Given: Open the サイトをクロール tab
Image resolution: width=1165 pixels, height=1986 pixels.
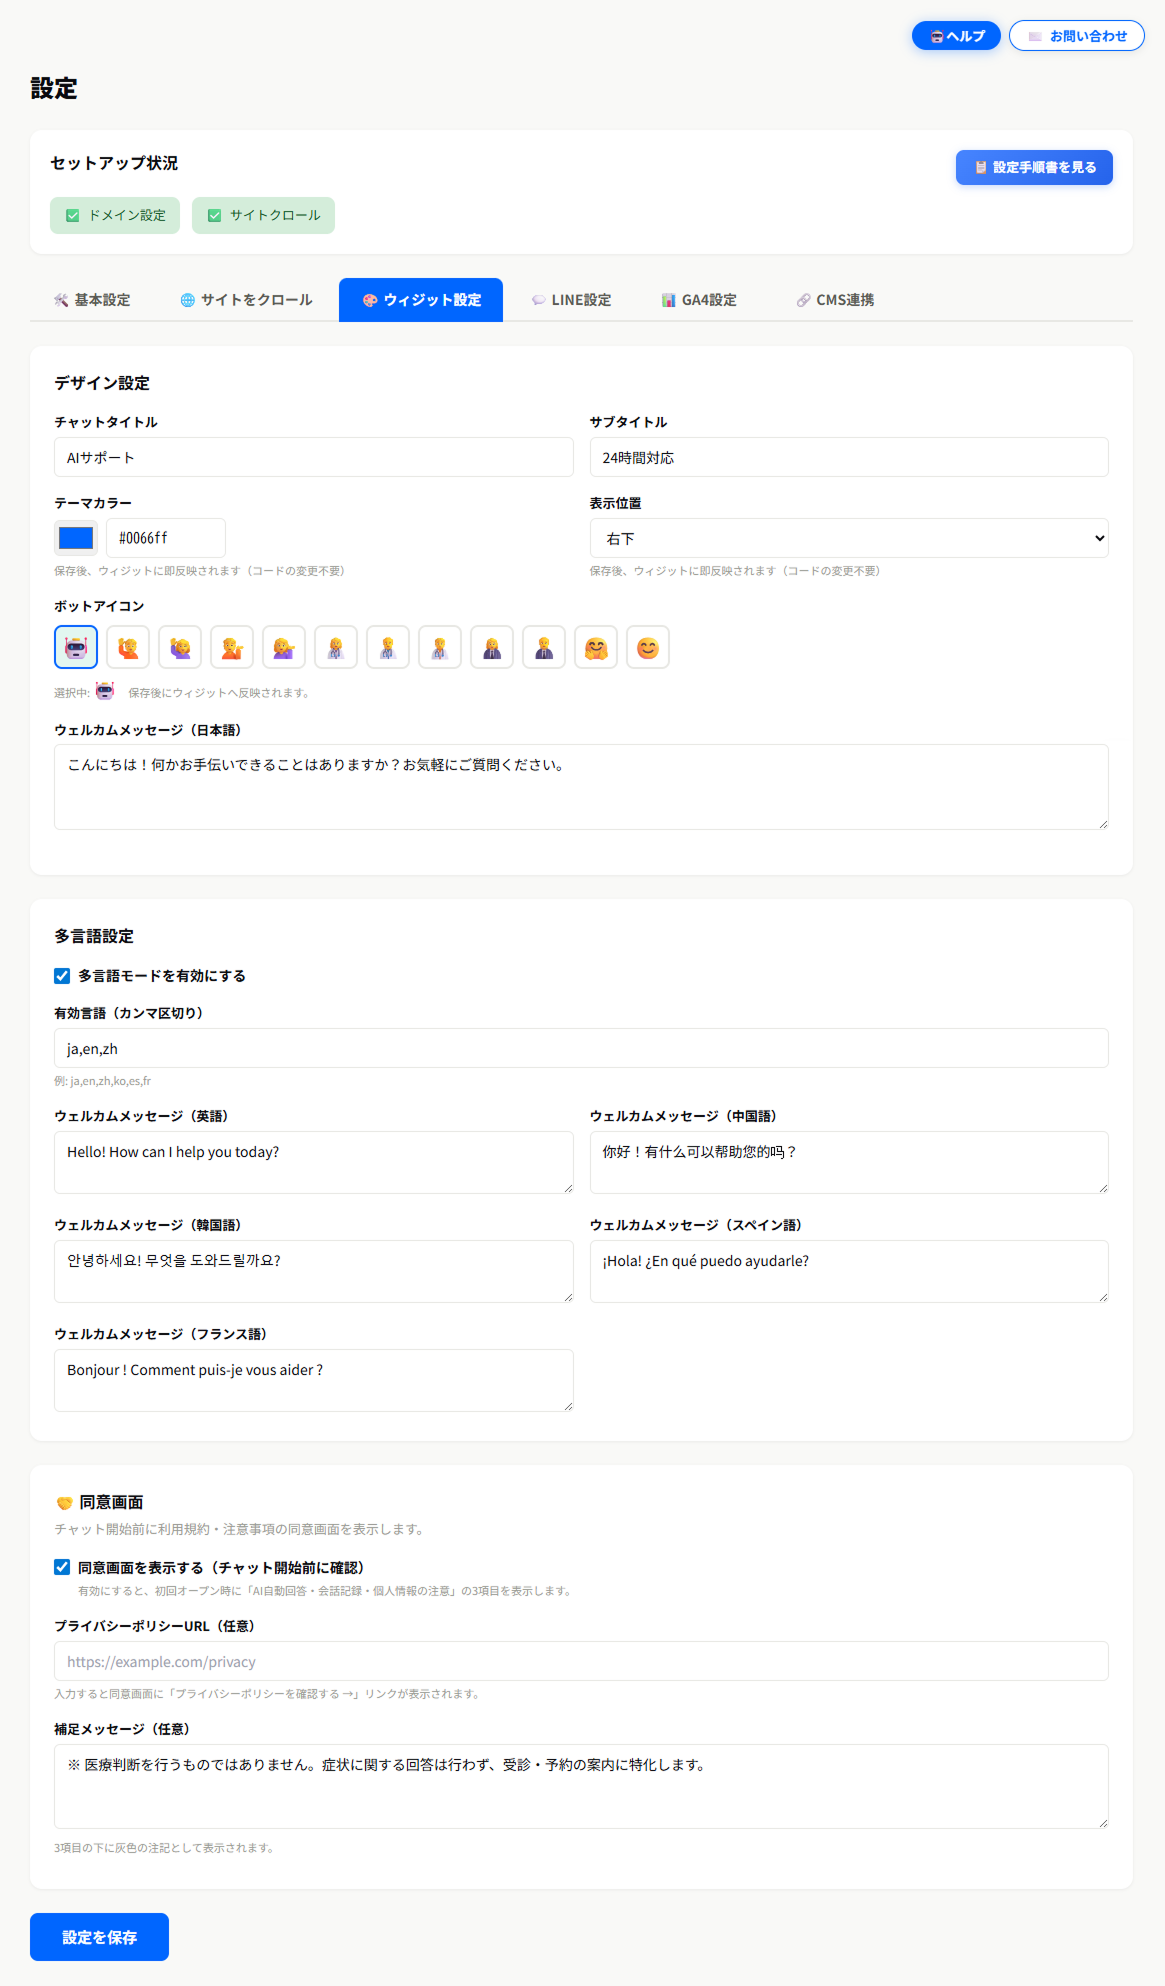Looking at the screenshot, I should point(246,300).
